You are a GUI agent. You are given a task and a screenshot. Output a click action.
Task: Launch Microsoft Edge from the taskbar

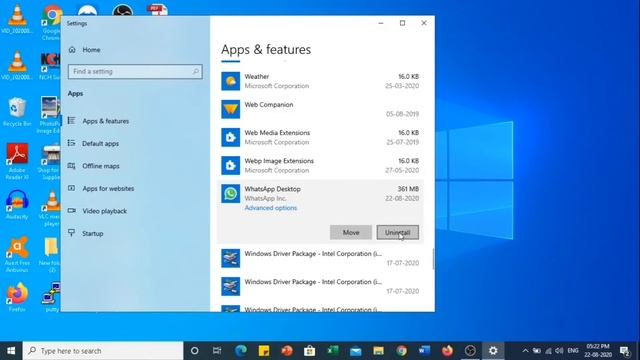coord(240,351)
